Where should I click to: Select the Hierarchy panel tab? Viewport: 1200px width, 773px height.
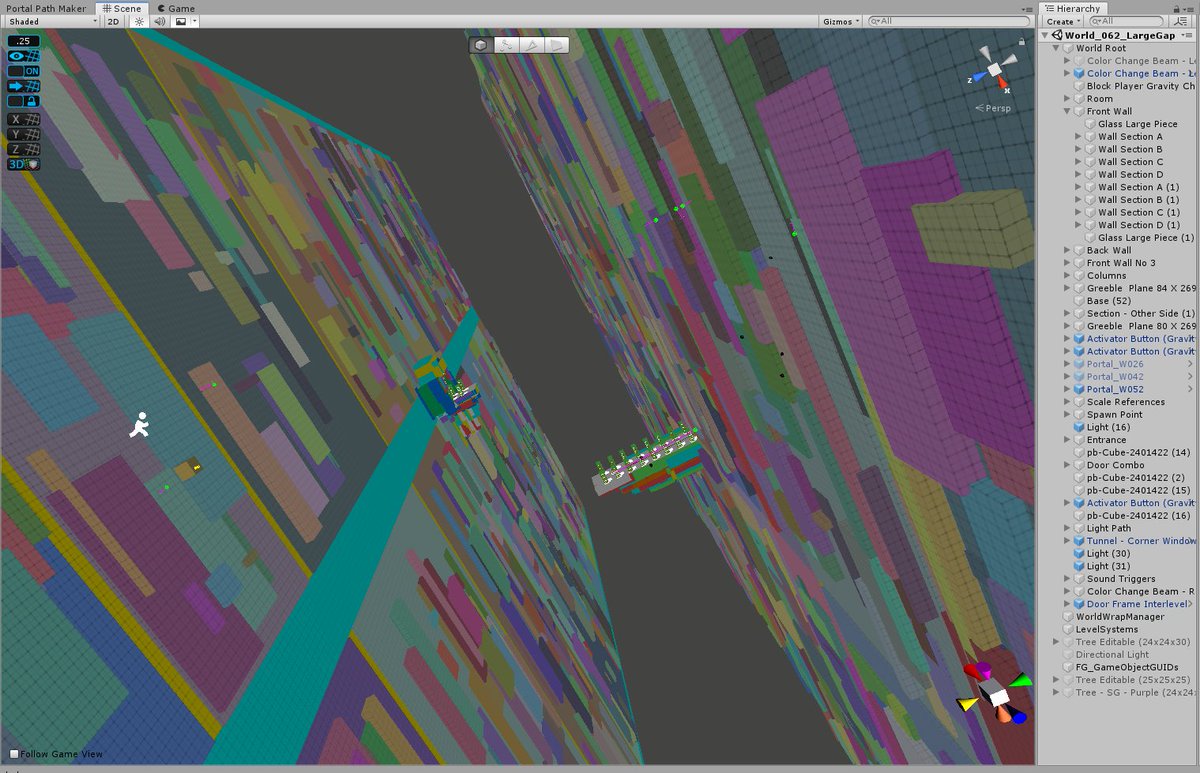tap(1072, 8)
